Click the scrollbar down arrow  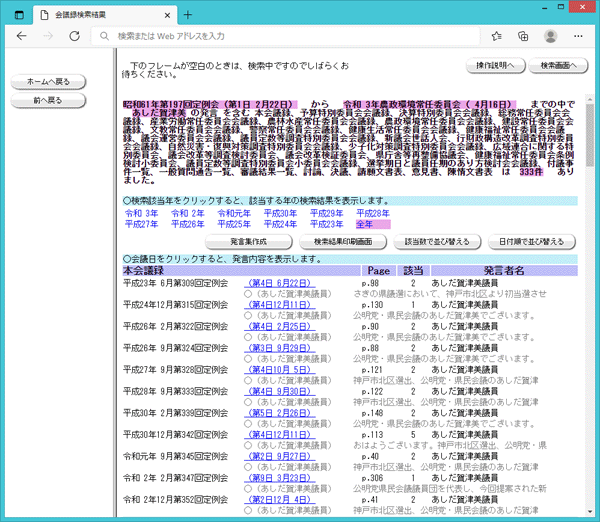coord(590,512)
